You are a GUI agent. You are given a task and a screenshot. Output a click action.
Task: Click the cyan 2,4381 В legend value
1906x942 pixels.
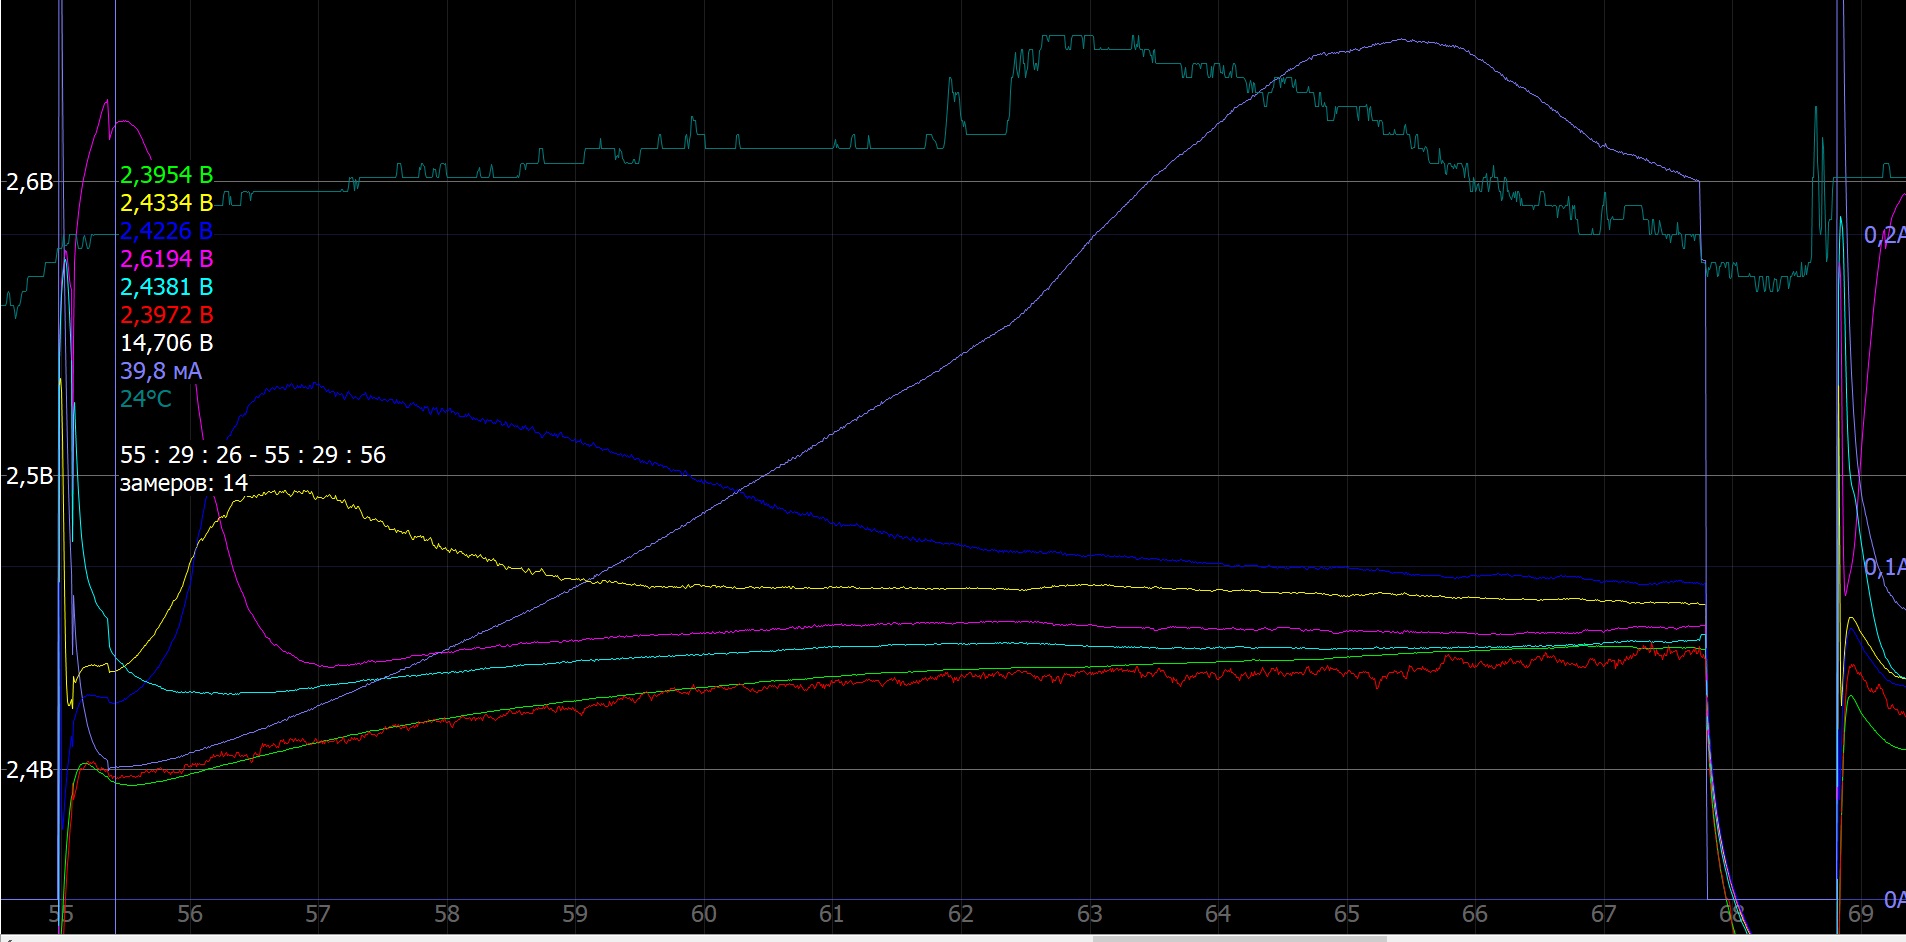point(166,287)
